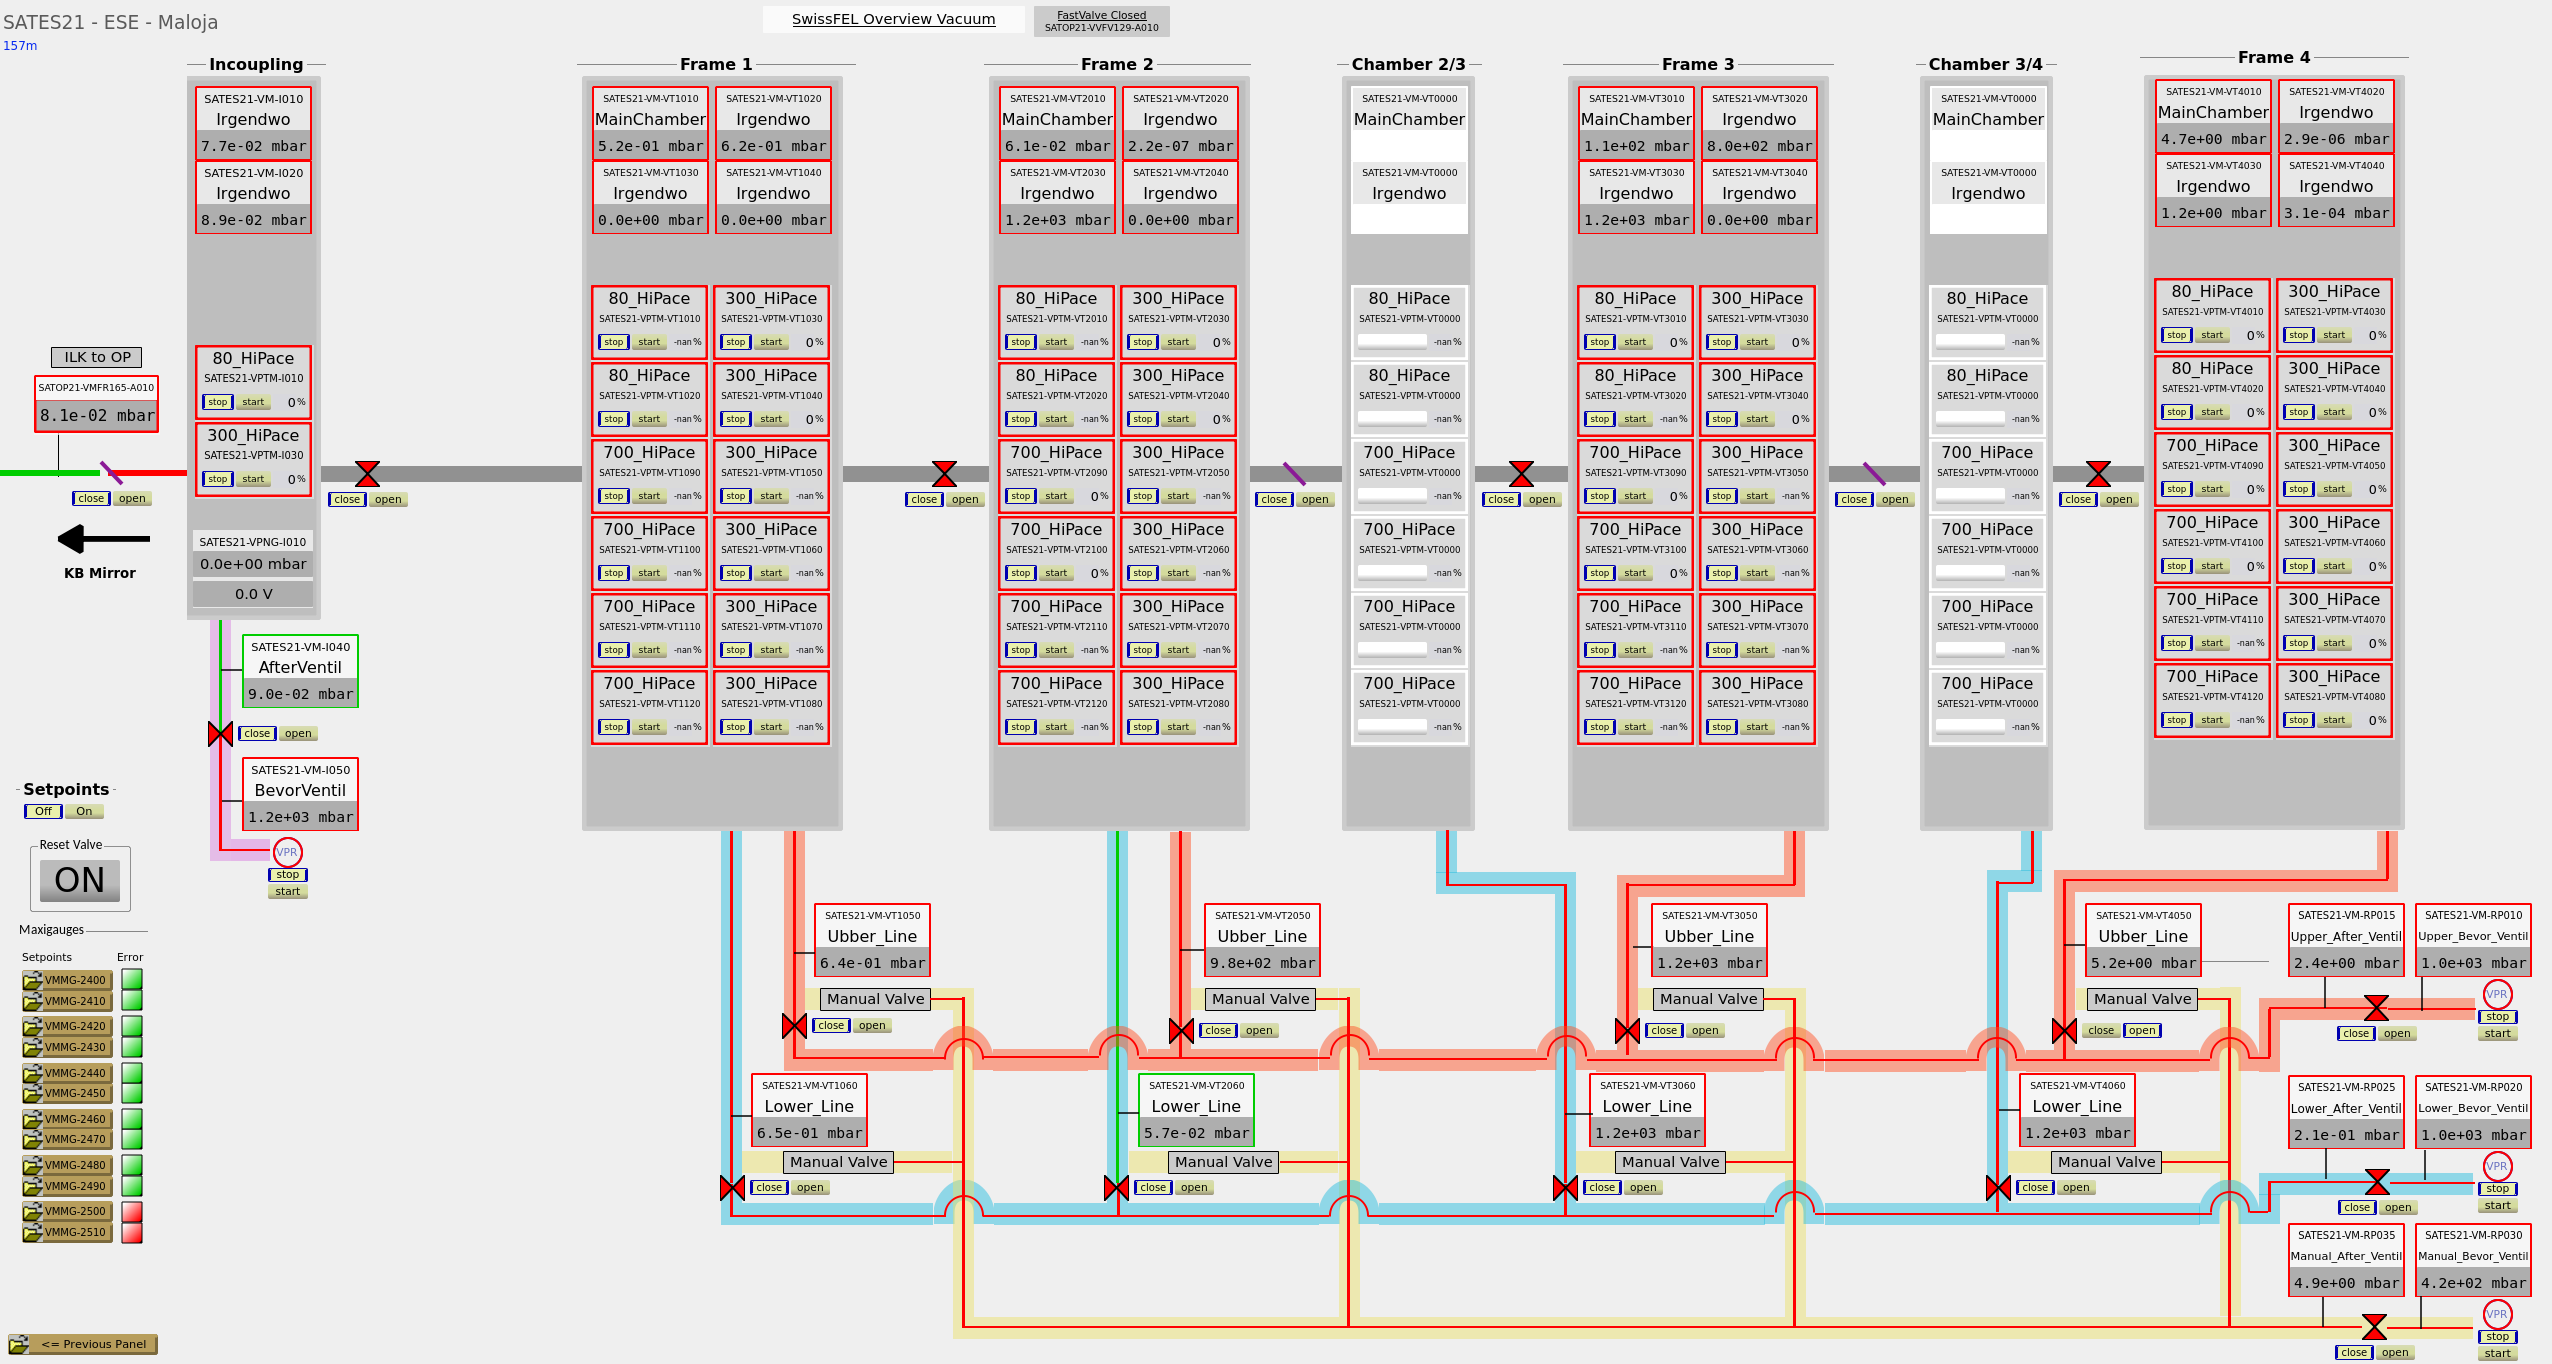Click the gate valve icon between Incoupling and Frame 1
2552x1364 pixels.
coord(367,474)
